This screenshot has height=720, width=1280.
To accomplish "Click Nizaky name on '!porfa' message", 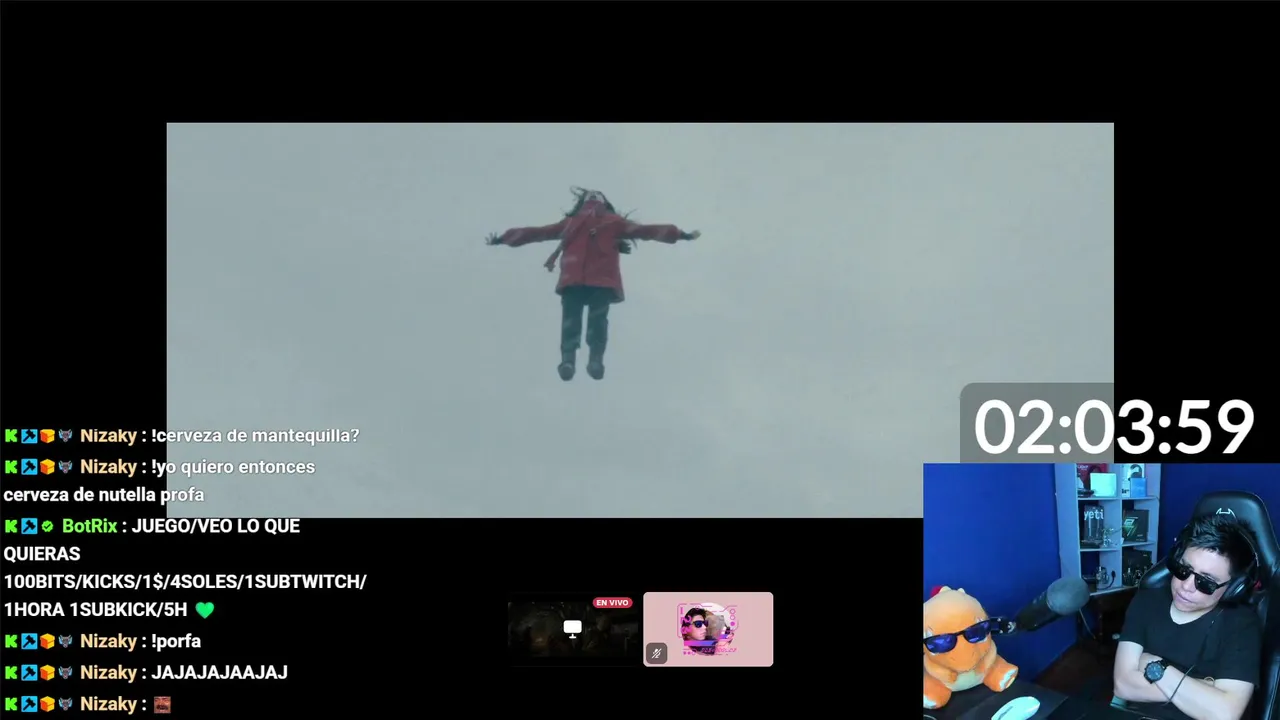I will click(108, 641).
